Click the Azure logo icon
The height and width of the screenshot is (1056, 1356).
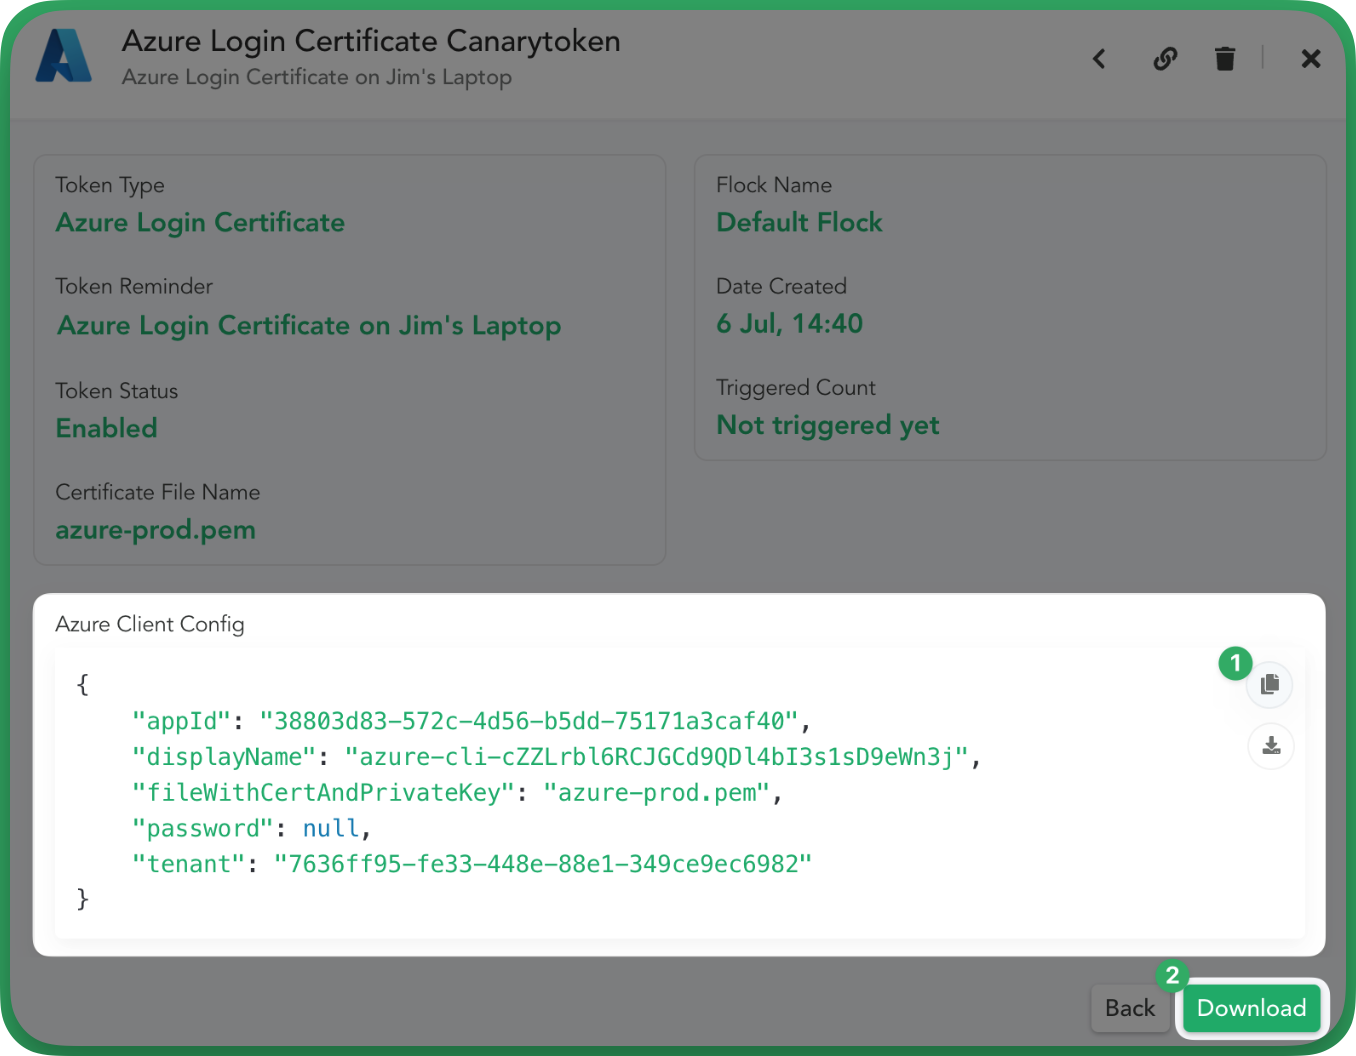point(63,56)
